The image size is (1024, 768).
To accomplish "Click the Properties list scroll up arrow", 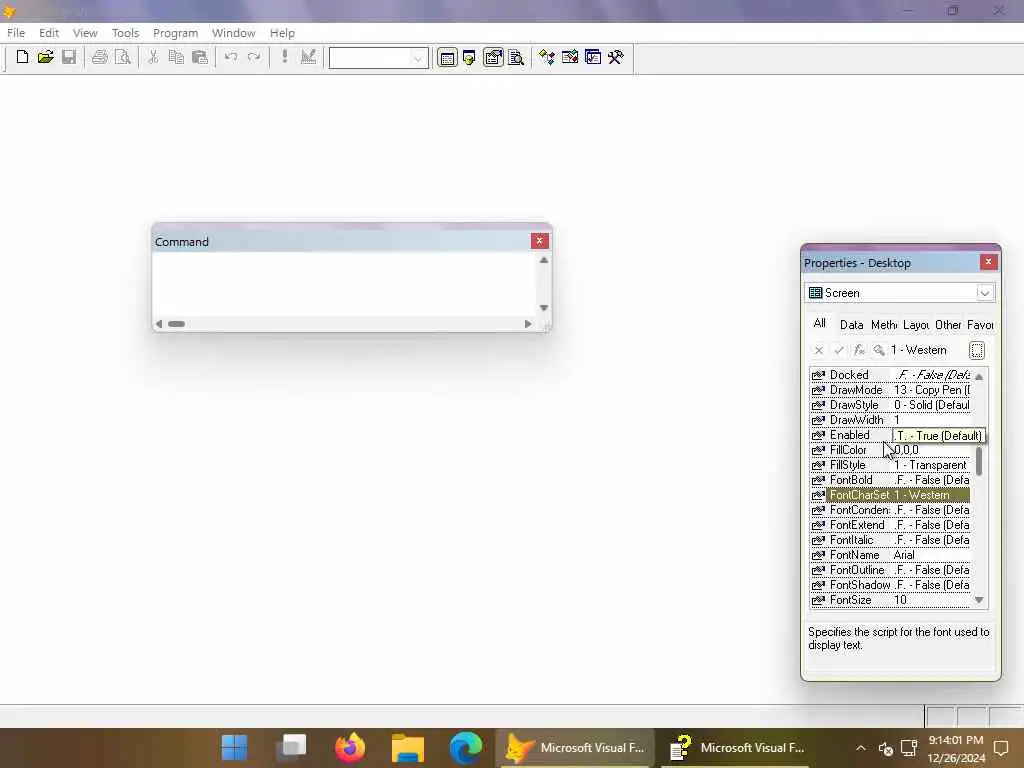I will point(979,377).
